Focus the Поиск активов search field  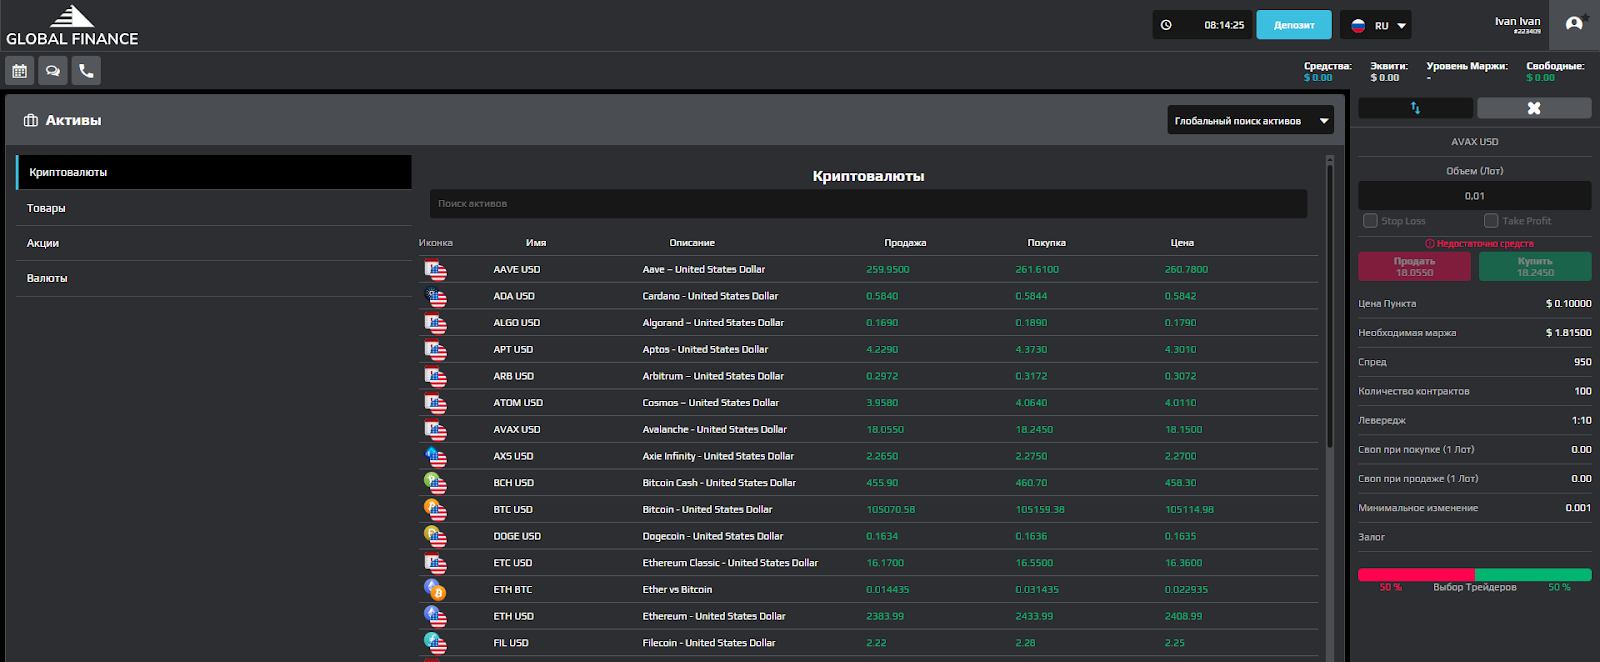click(868, 204)
